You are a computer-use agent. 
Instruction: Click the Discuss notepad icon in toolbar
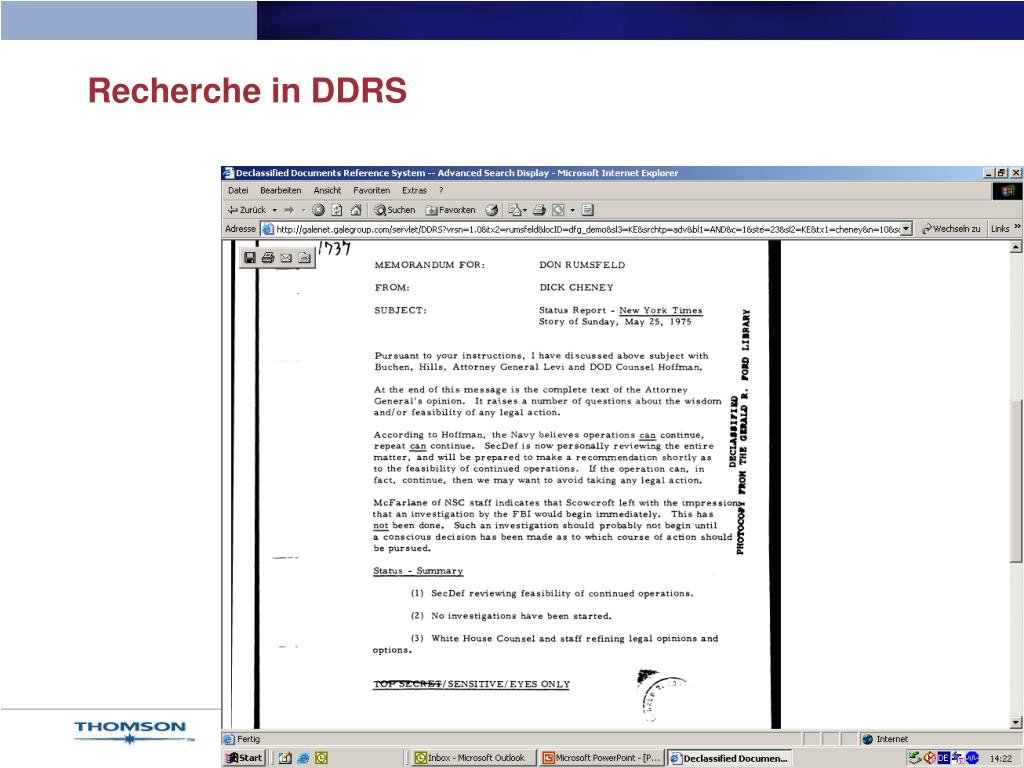click(x=588, y=210)
